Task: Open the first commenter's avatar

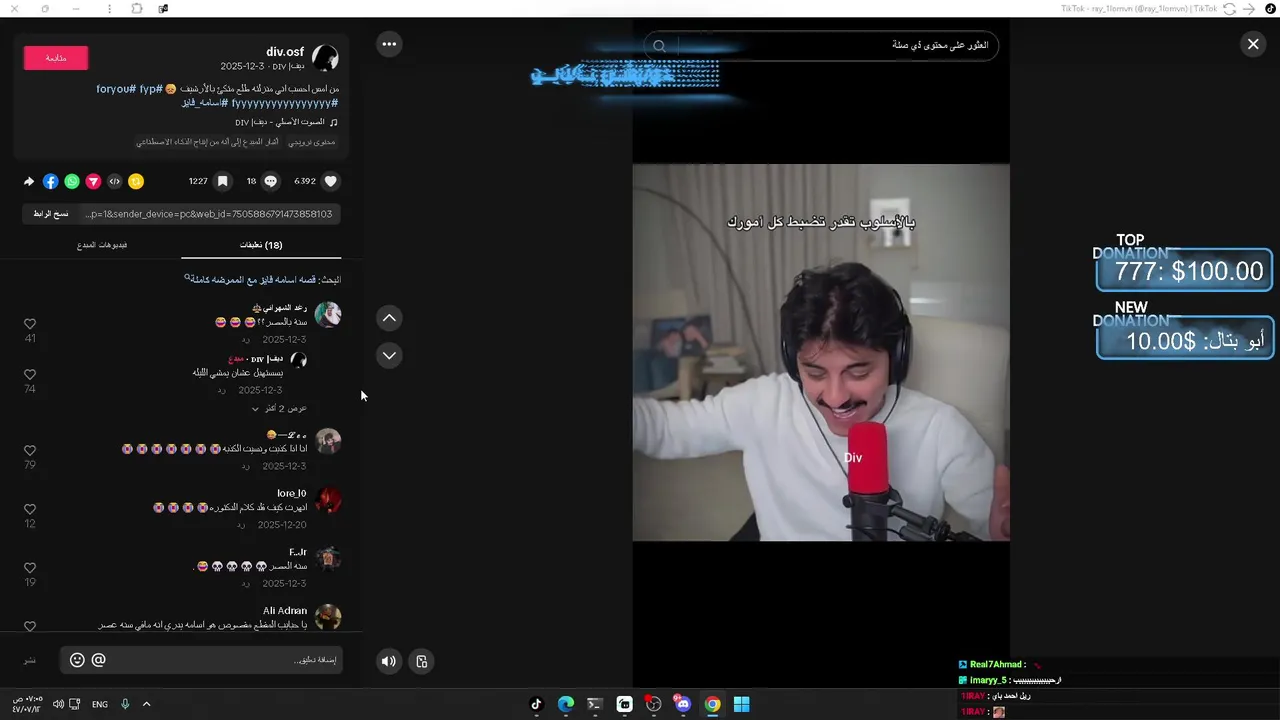Action: tap(328, 314)
